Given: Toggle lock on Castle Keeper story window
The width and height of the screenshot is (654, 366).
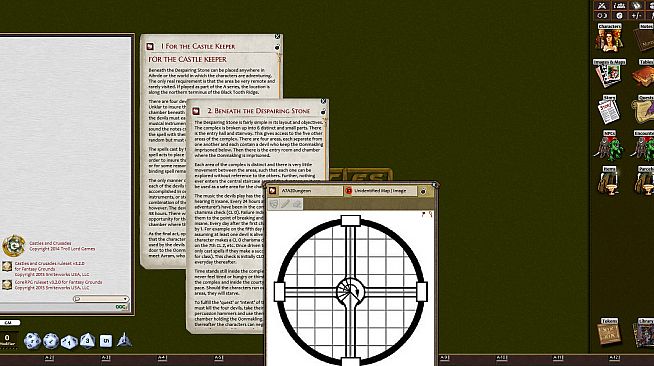Looking at the screenshot, I should (x=277, y=48).
